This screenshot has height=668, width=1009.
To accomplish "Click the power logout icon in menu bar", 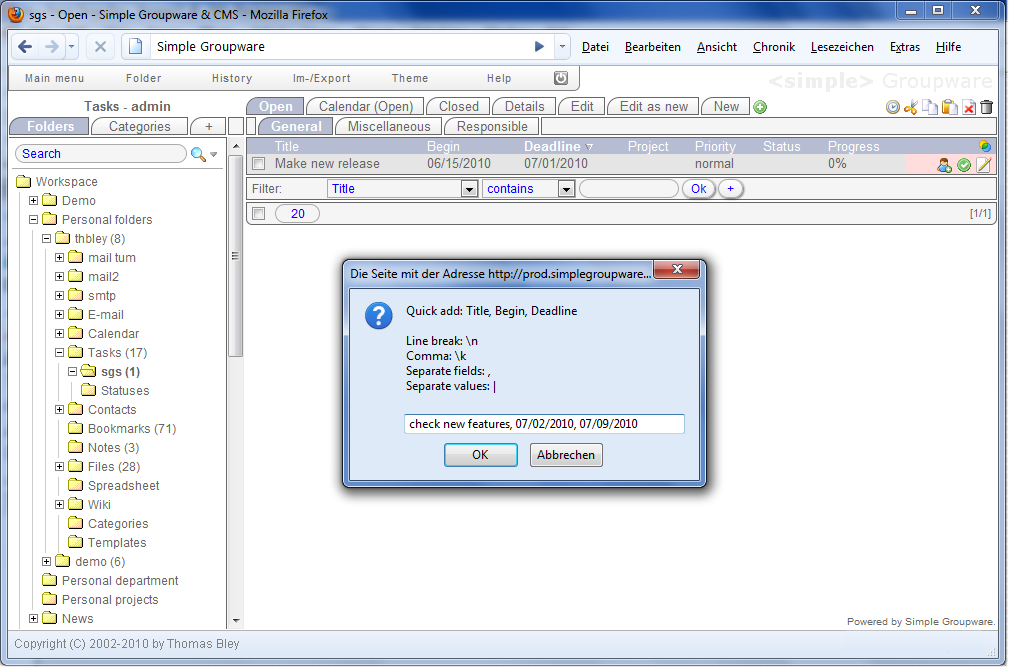I will [x=561, y=78].
